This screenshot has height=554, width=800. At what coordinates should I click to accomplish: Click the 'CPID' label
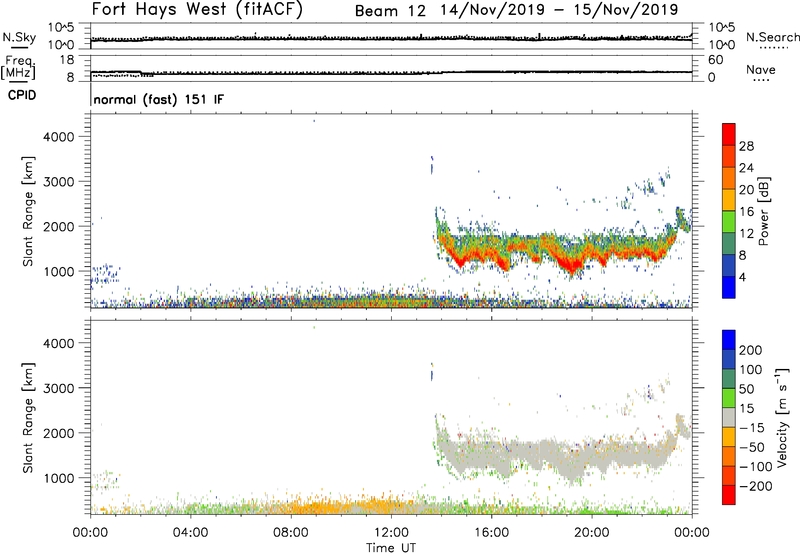pos(22,95)
